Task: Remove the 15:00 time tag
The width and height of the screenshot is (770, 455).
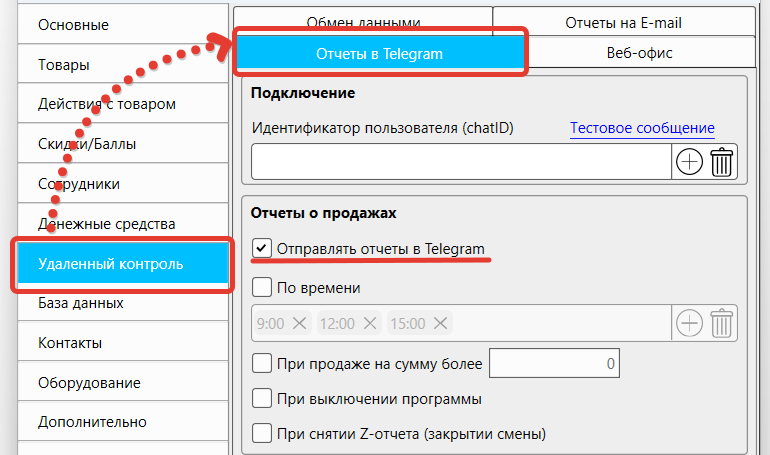Action: (441, 323)
